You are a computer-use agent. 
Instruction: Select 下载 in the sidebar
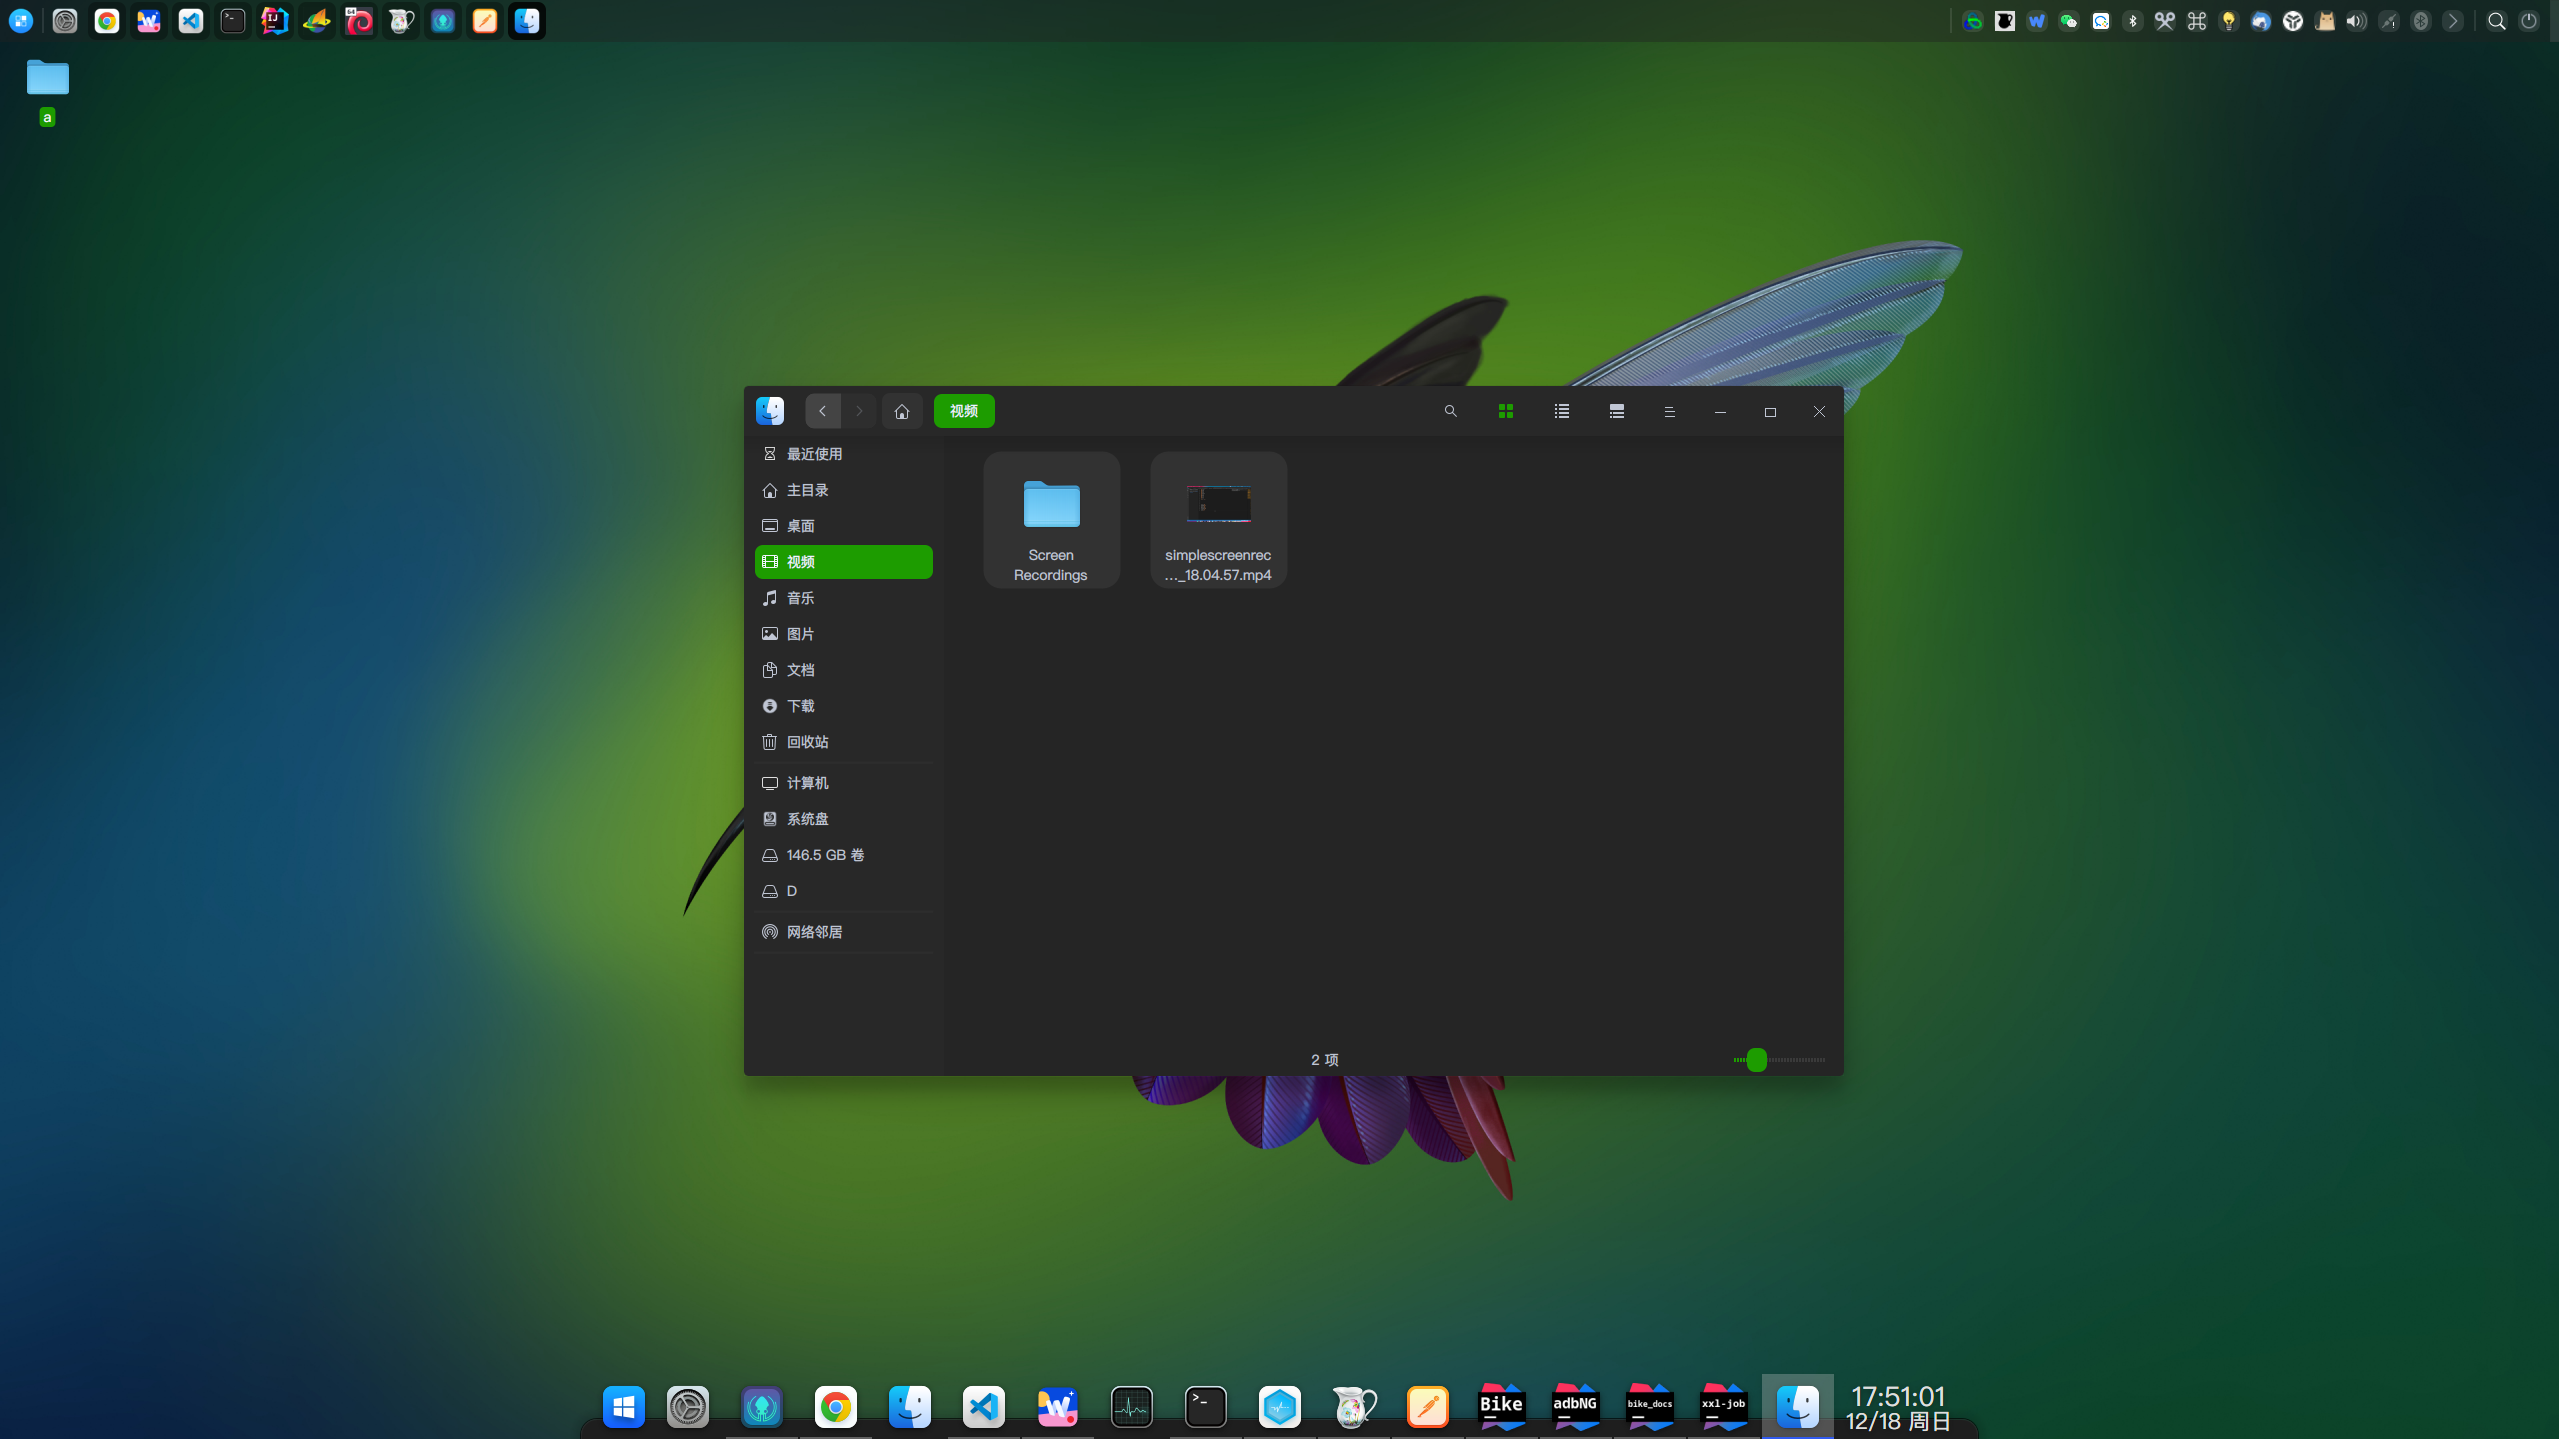[800, 706]
